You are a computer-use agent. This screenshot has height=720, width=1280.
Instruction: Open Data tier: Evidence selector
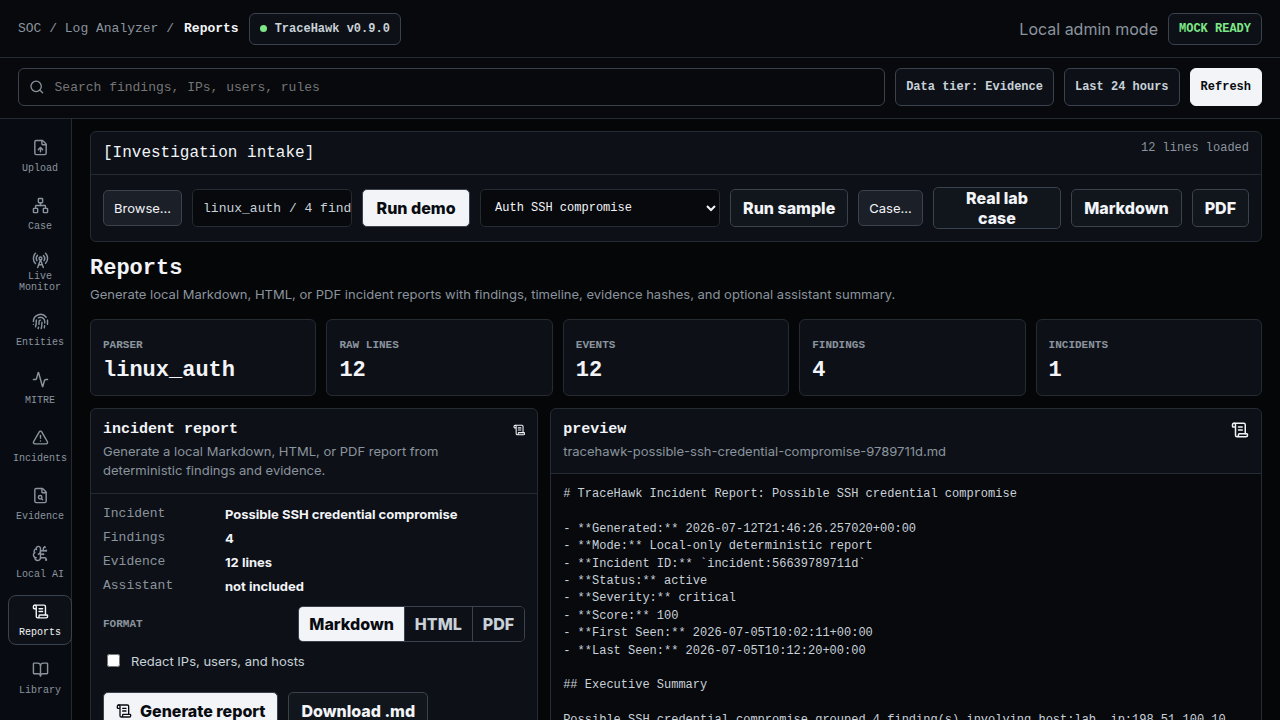coord(974,86)
